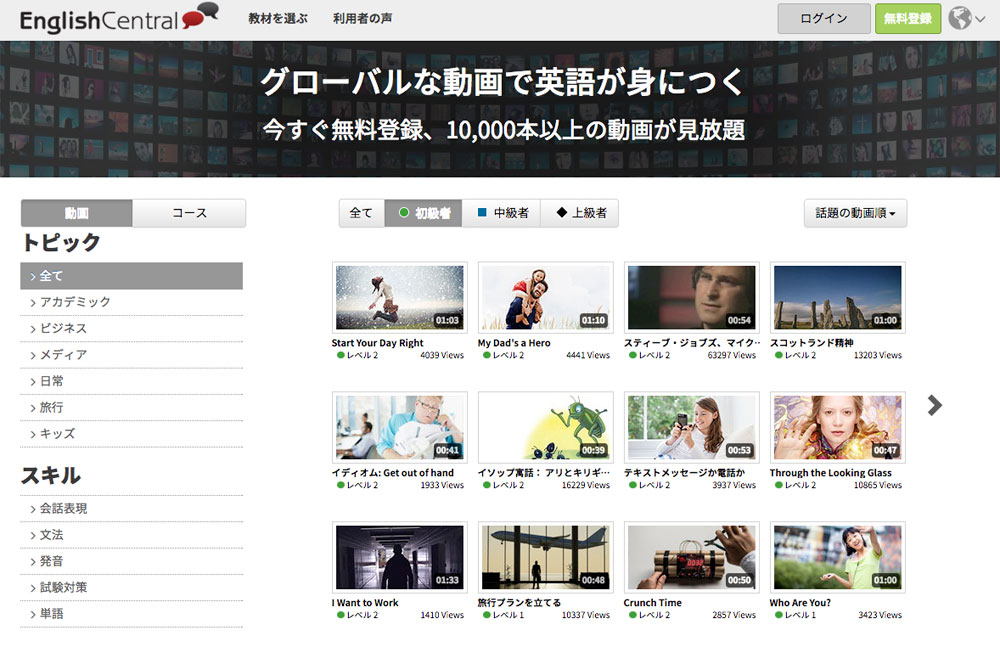Open the Crunch Time video thumbnail
The height and width of the screenshot is (664, 1000).
(692, 557)
